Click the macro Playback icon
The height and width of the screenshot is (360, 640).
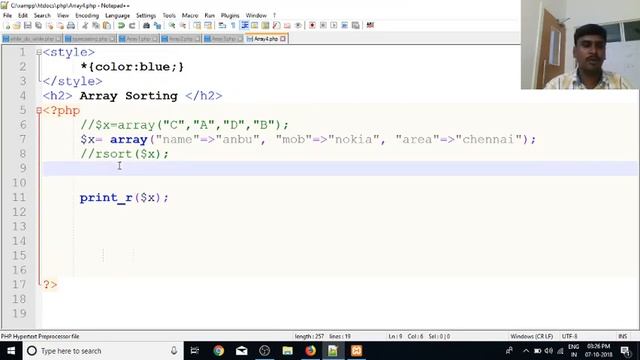(334, 26)
